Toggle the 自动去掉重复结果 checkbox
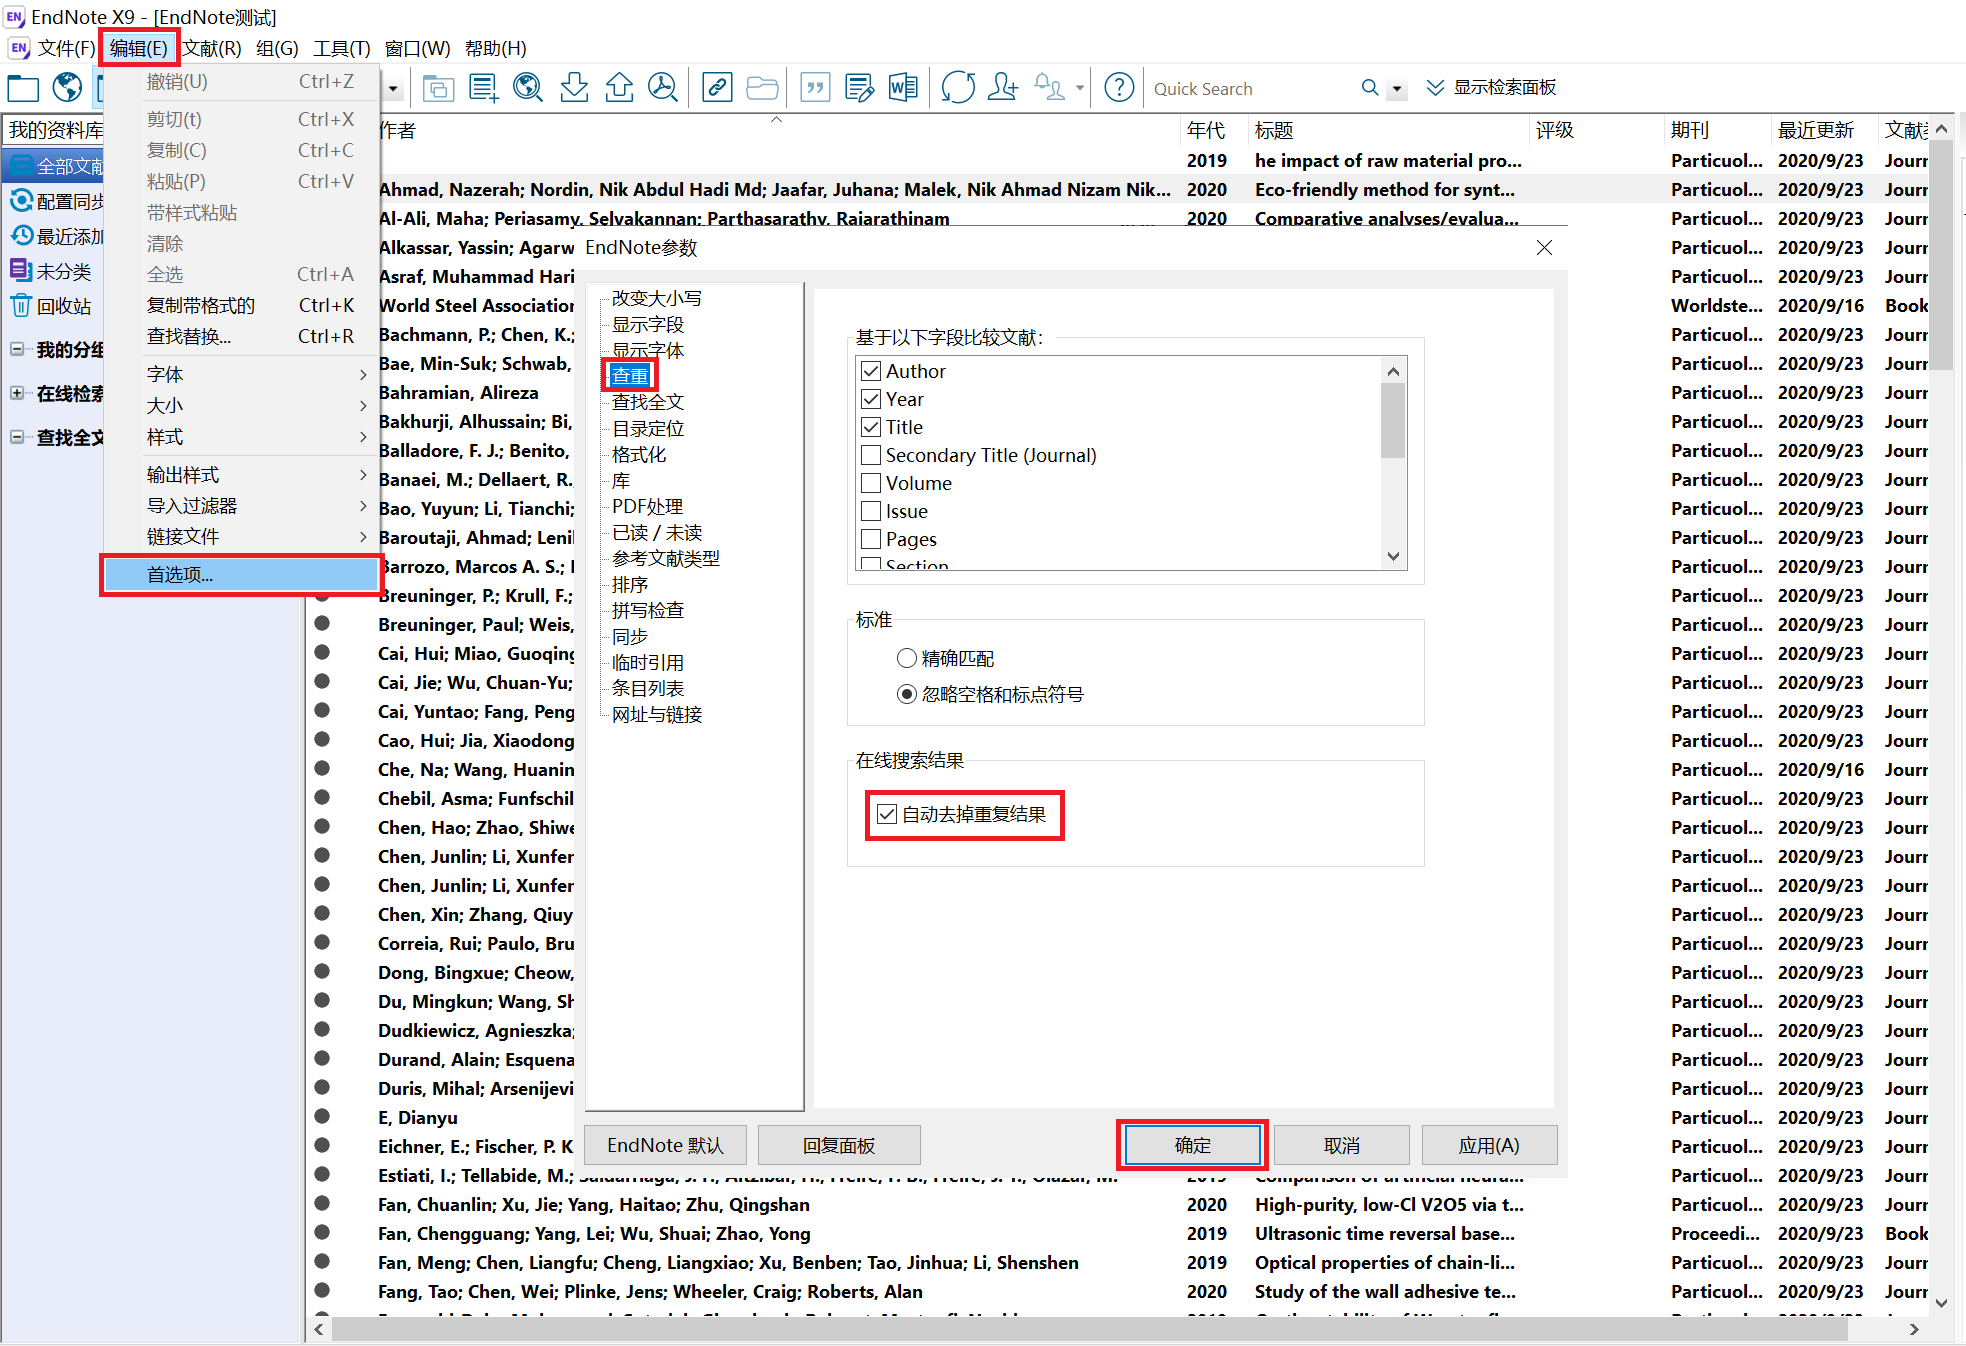1966x1346 pixels. pyautogui.click(x=887, y=814)
